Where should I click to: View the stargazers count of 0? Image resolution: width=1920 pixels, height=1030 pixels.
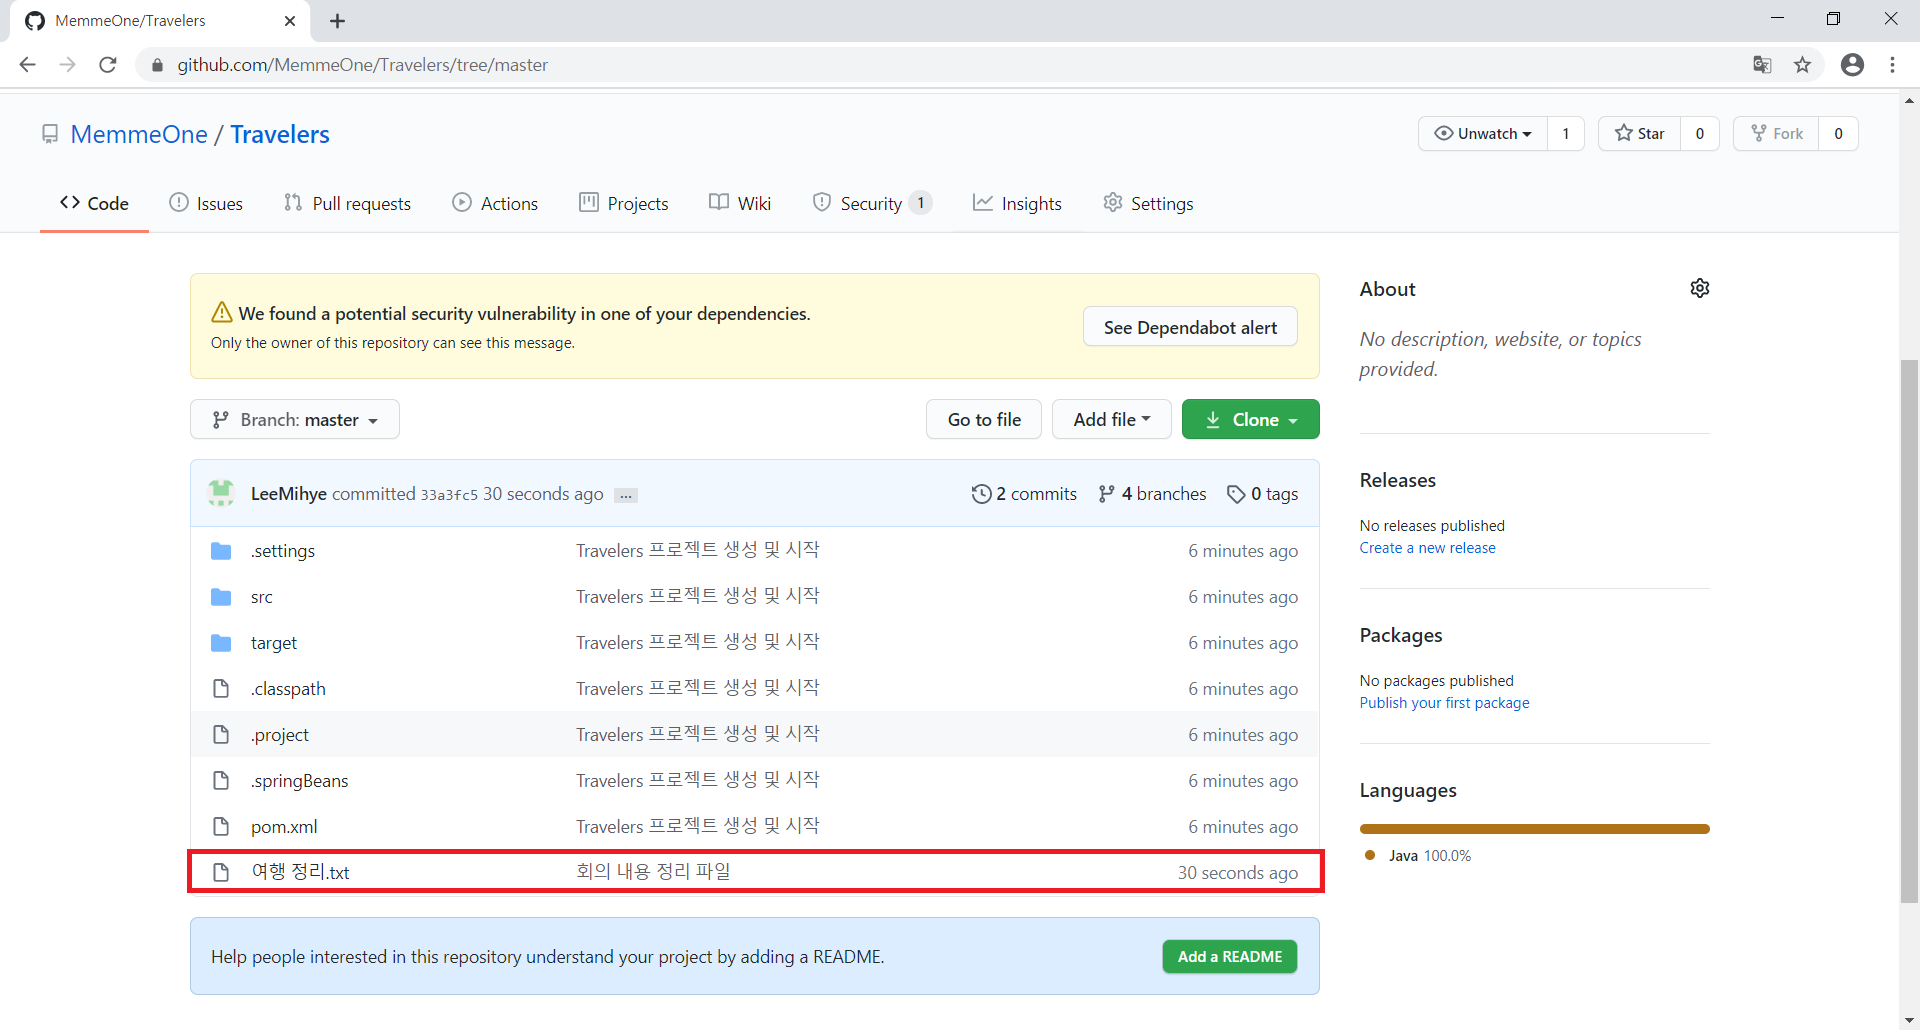pos(1700,134)
